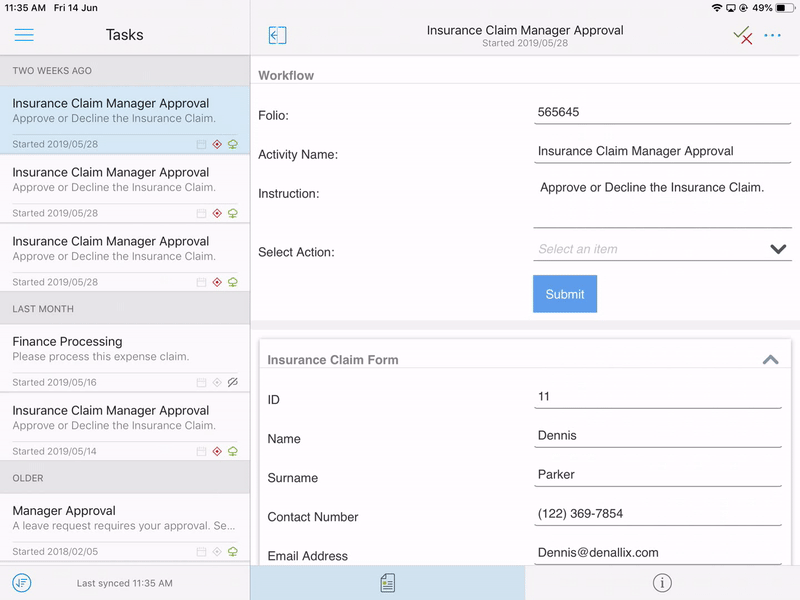Open the Select Action dropdown
The height and width of the screenshot is (600, 800).
tap(662, 249)
